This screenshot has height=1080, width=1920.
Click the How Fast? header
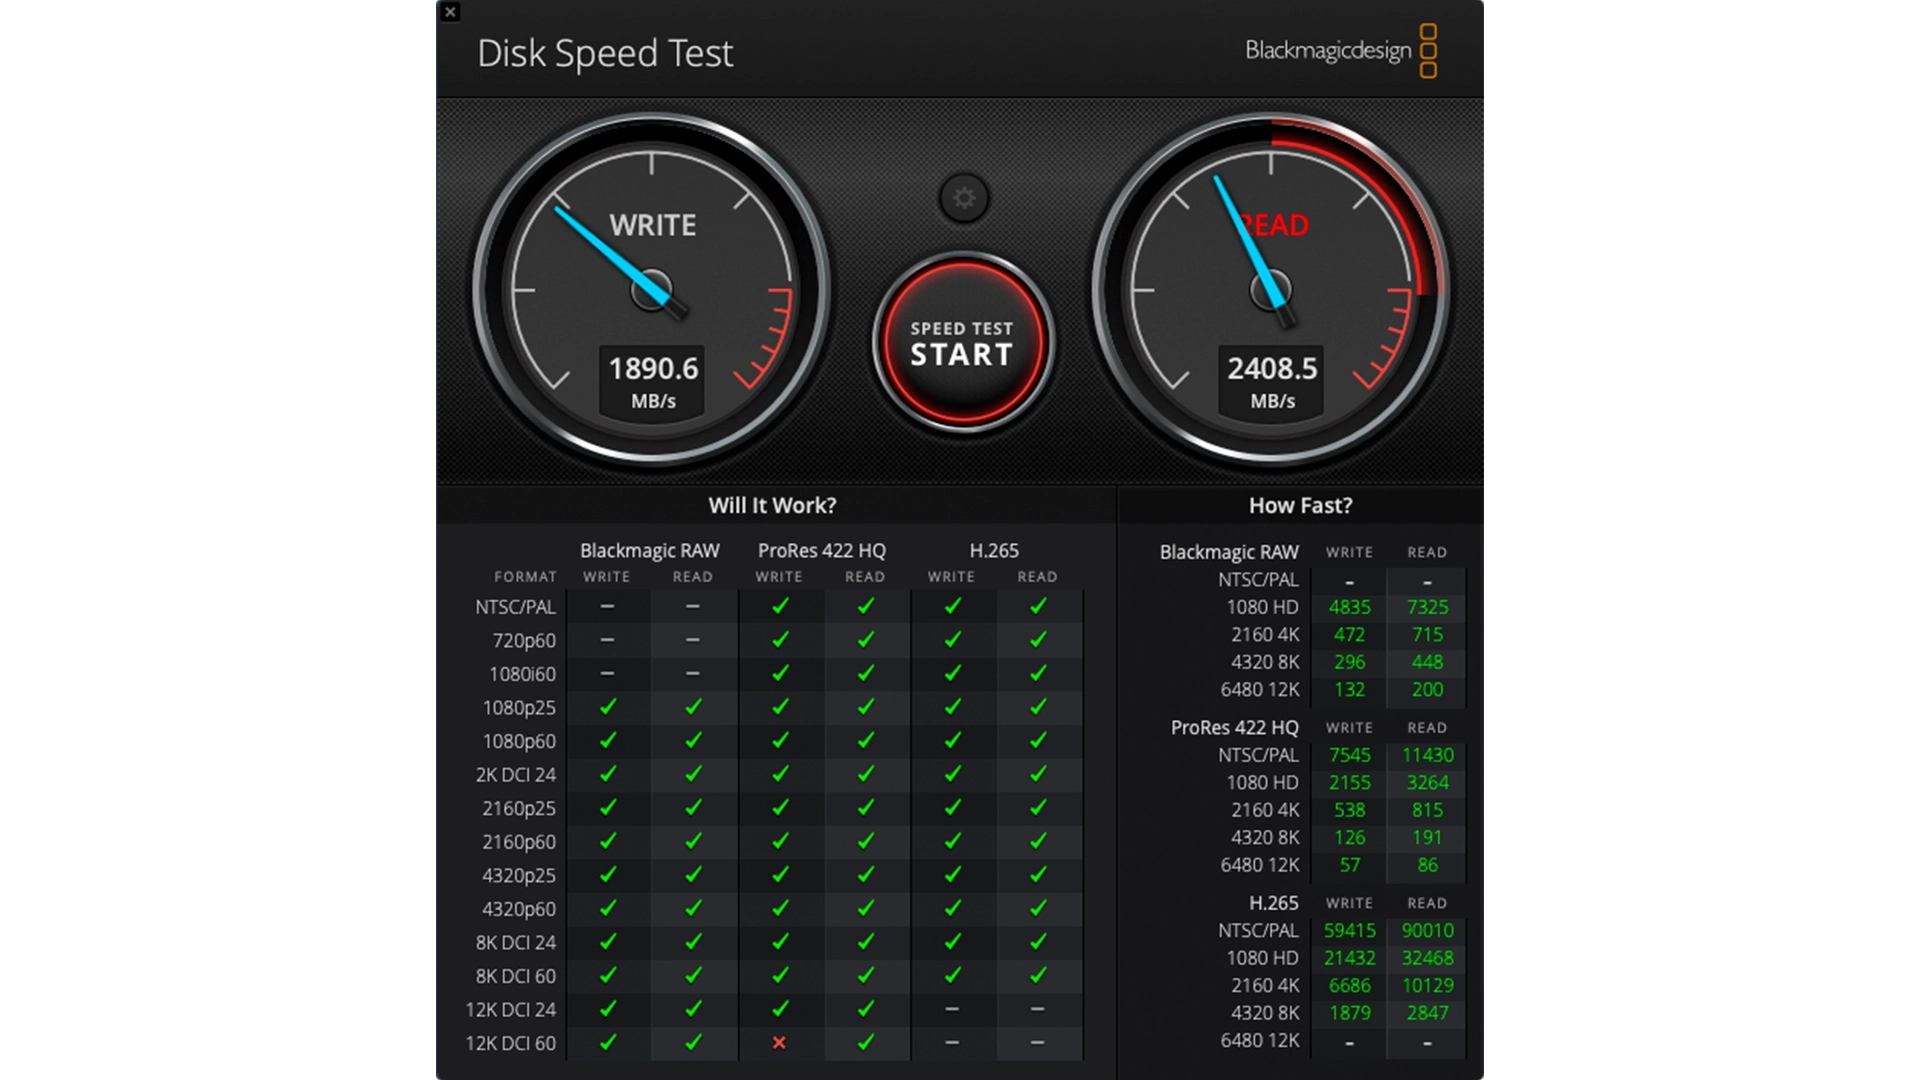pyautogui.click(x=1300, y=505)
